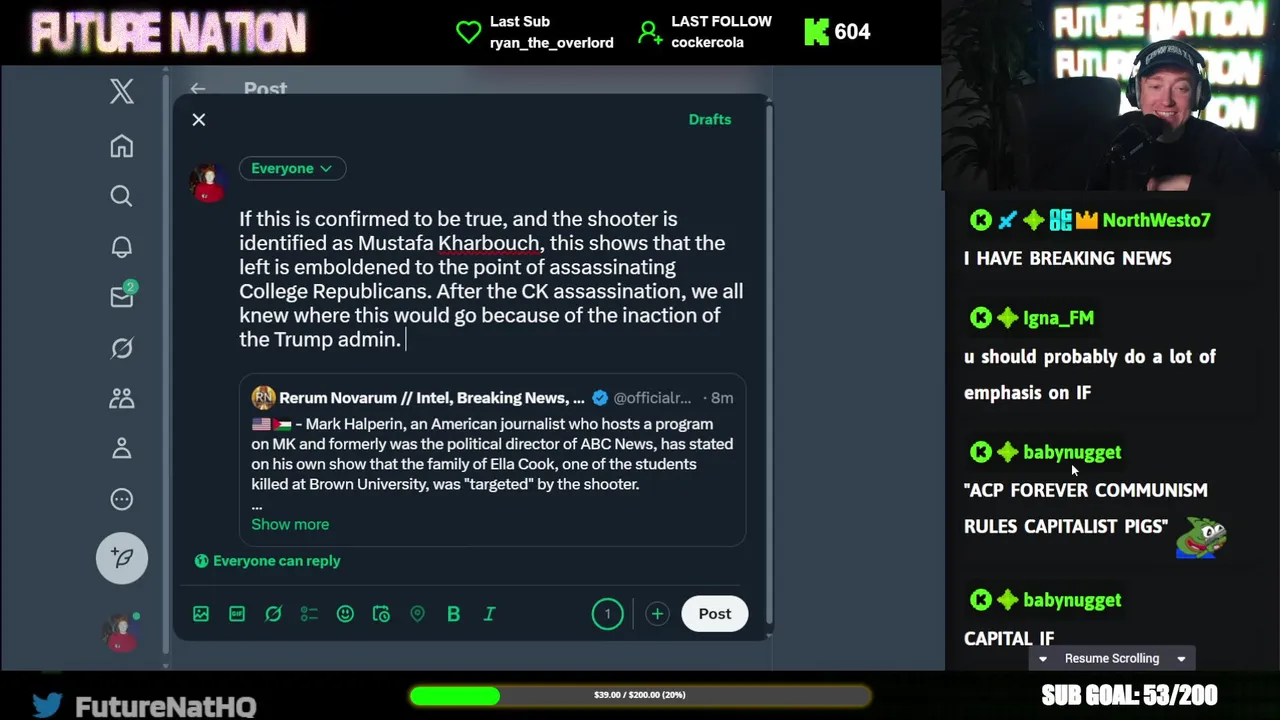The height and width of the screenshot is (720, 1280).
Task: Click the Last Follow person icon
Action: point(650,33)
